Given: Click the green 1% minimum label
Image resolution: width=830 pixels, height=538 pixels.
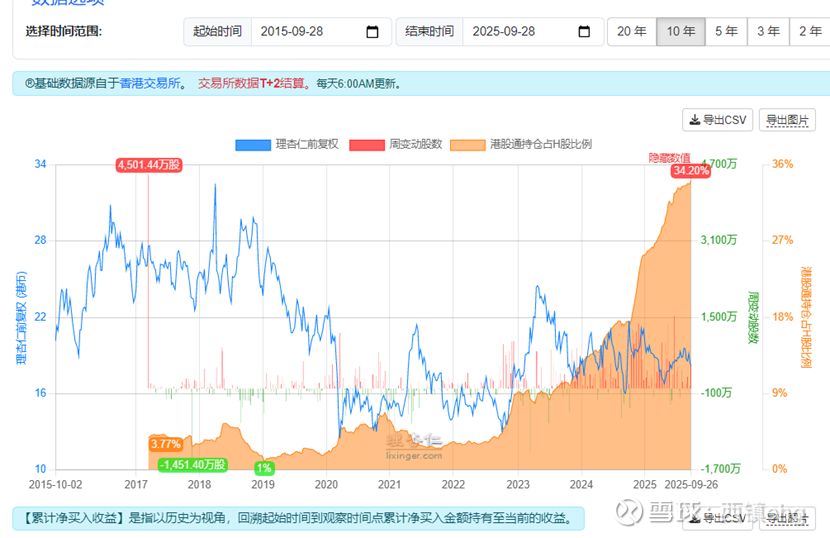Looking at the screenshot, I should pos(264,468).
